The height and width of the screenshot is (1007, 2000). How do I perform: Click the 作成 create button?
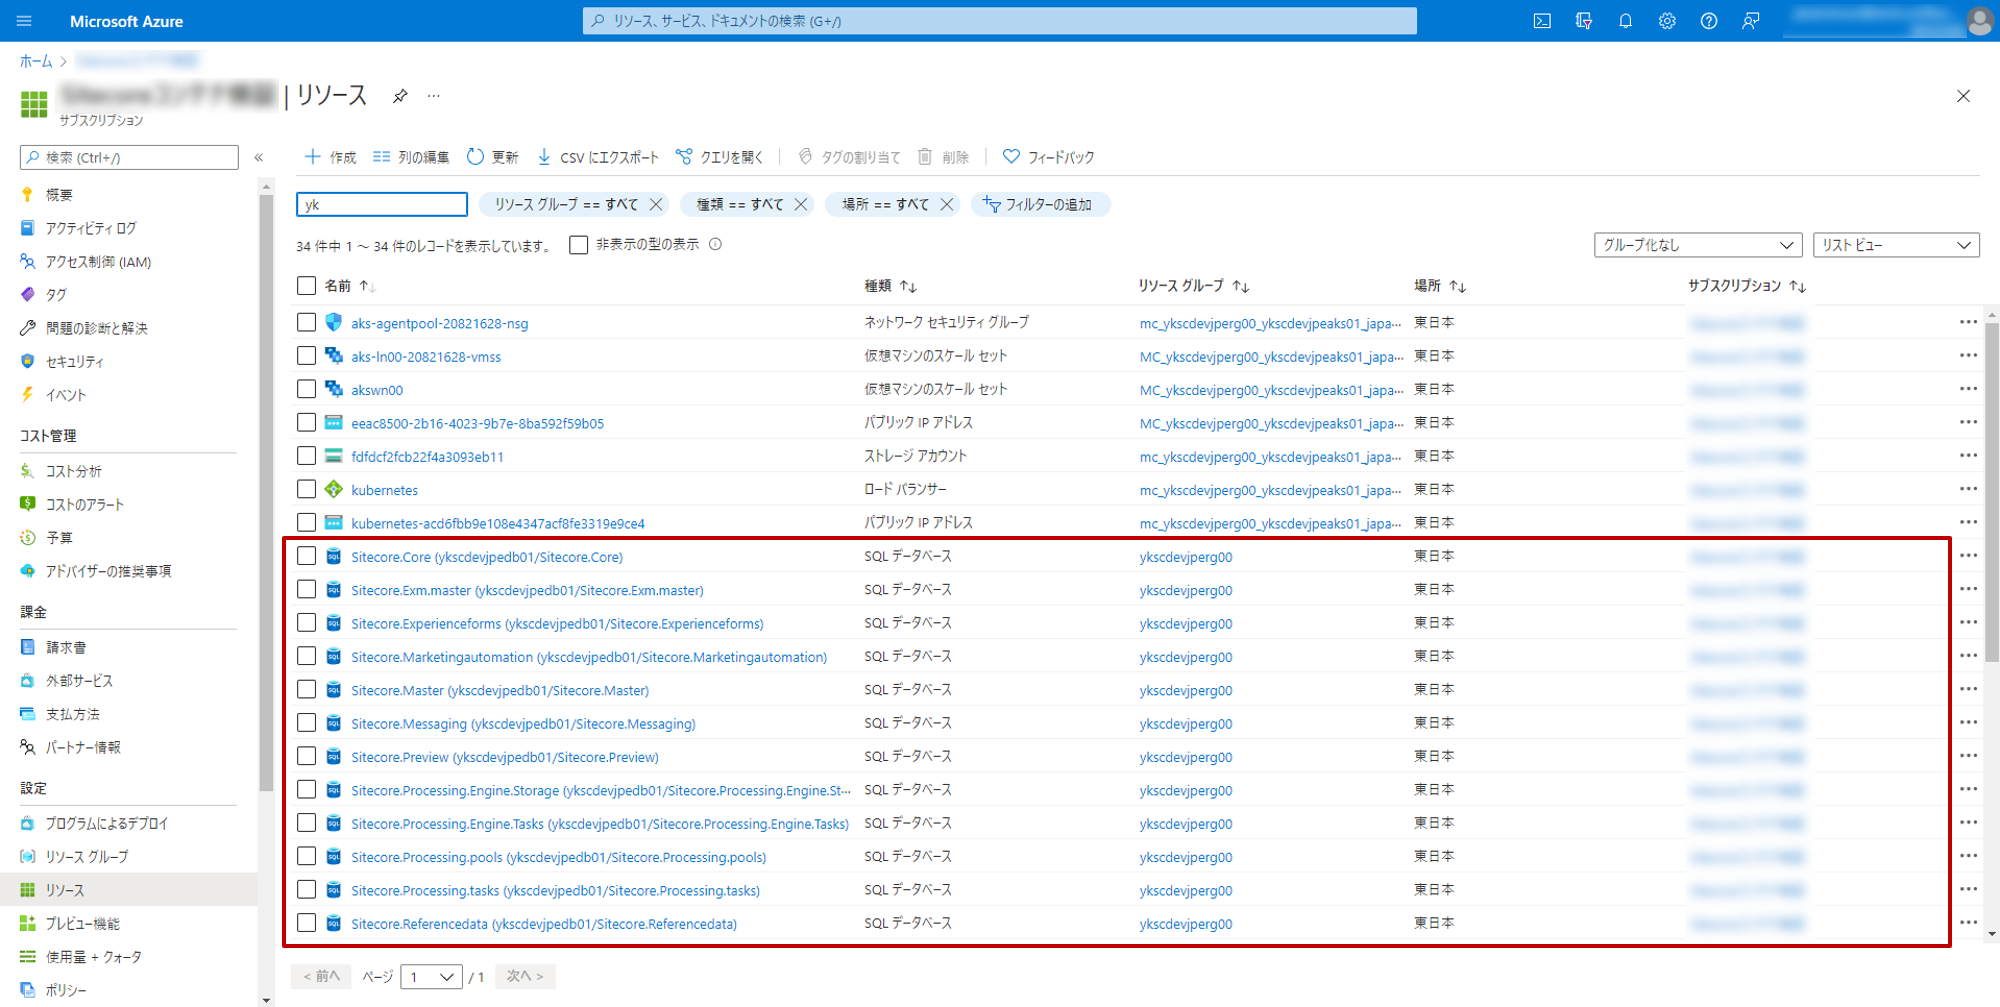[x=331, y=157]
